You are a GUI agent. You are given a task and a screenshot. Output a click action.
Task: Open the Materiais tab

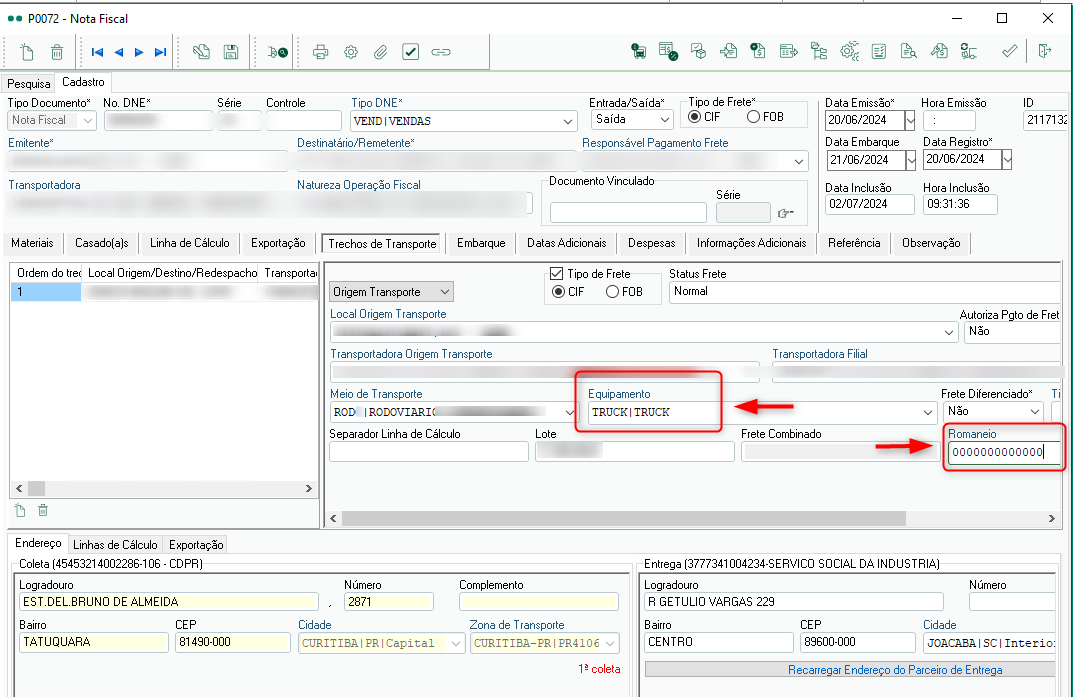32,243
